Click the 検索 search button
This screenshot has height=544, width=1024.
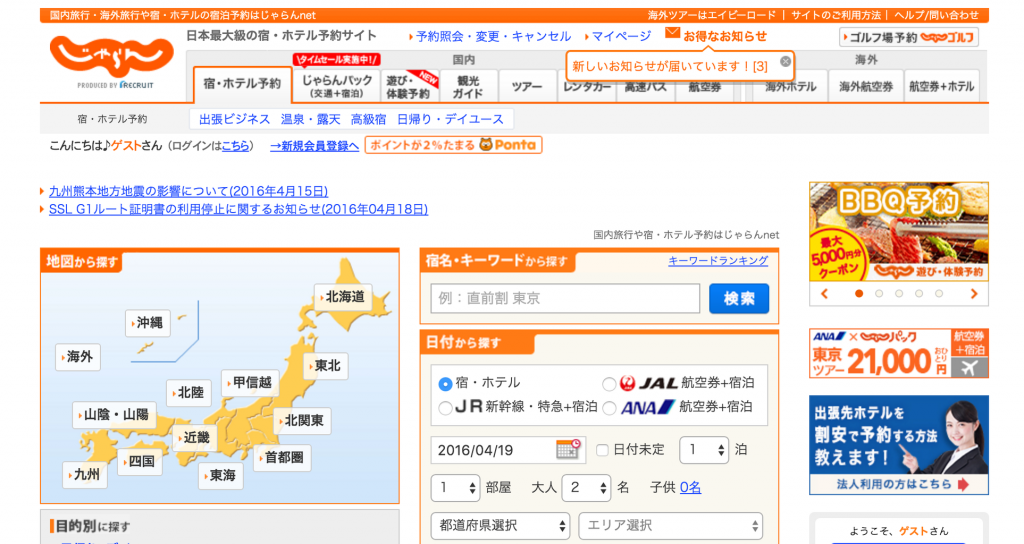(739, 298)
